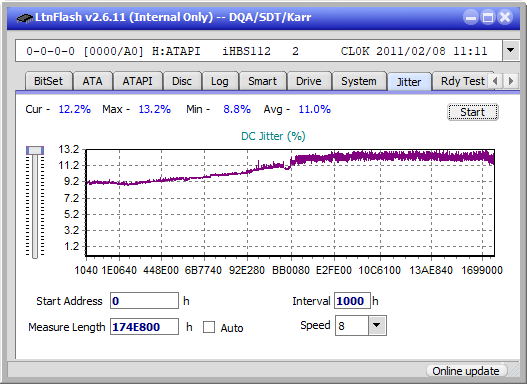Click into the Measure Length field
The height and width of the screenshot is (384, 527).
tap(145, 327)
